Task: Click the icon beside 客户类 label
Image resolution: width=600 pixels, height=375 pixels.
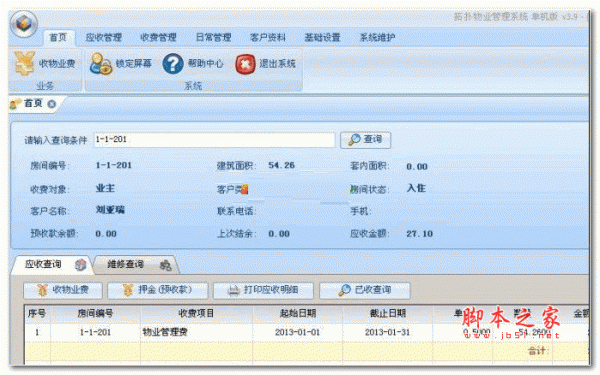Action: [x=245, y=189]
